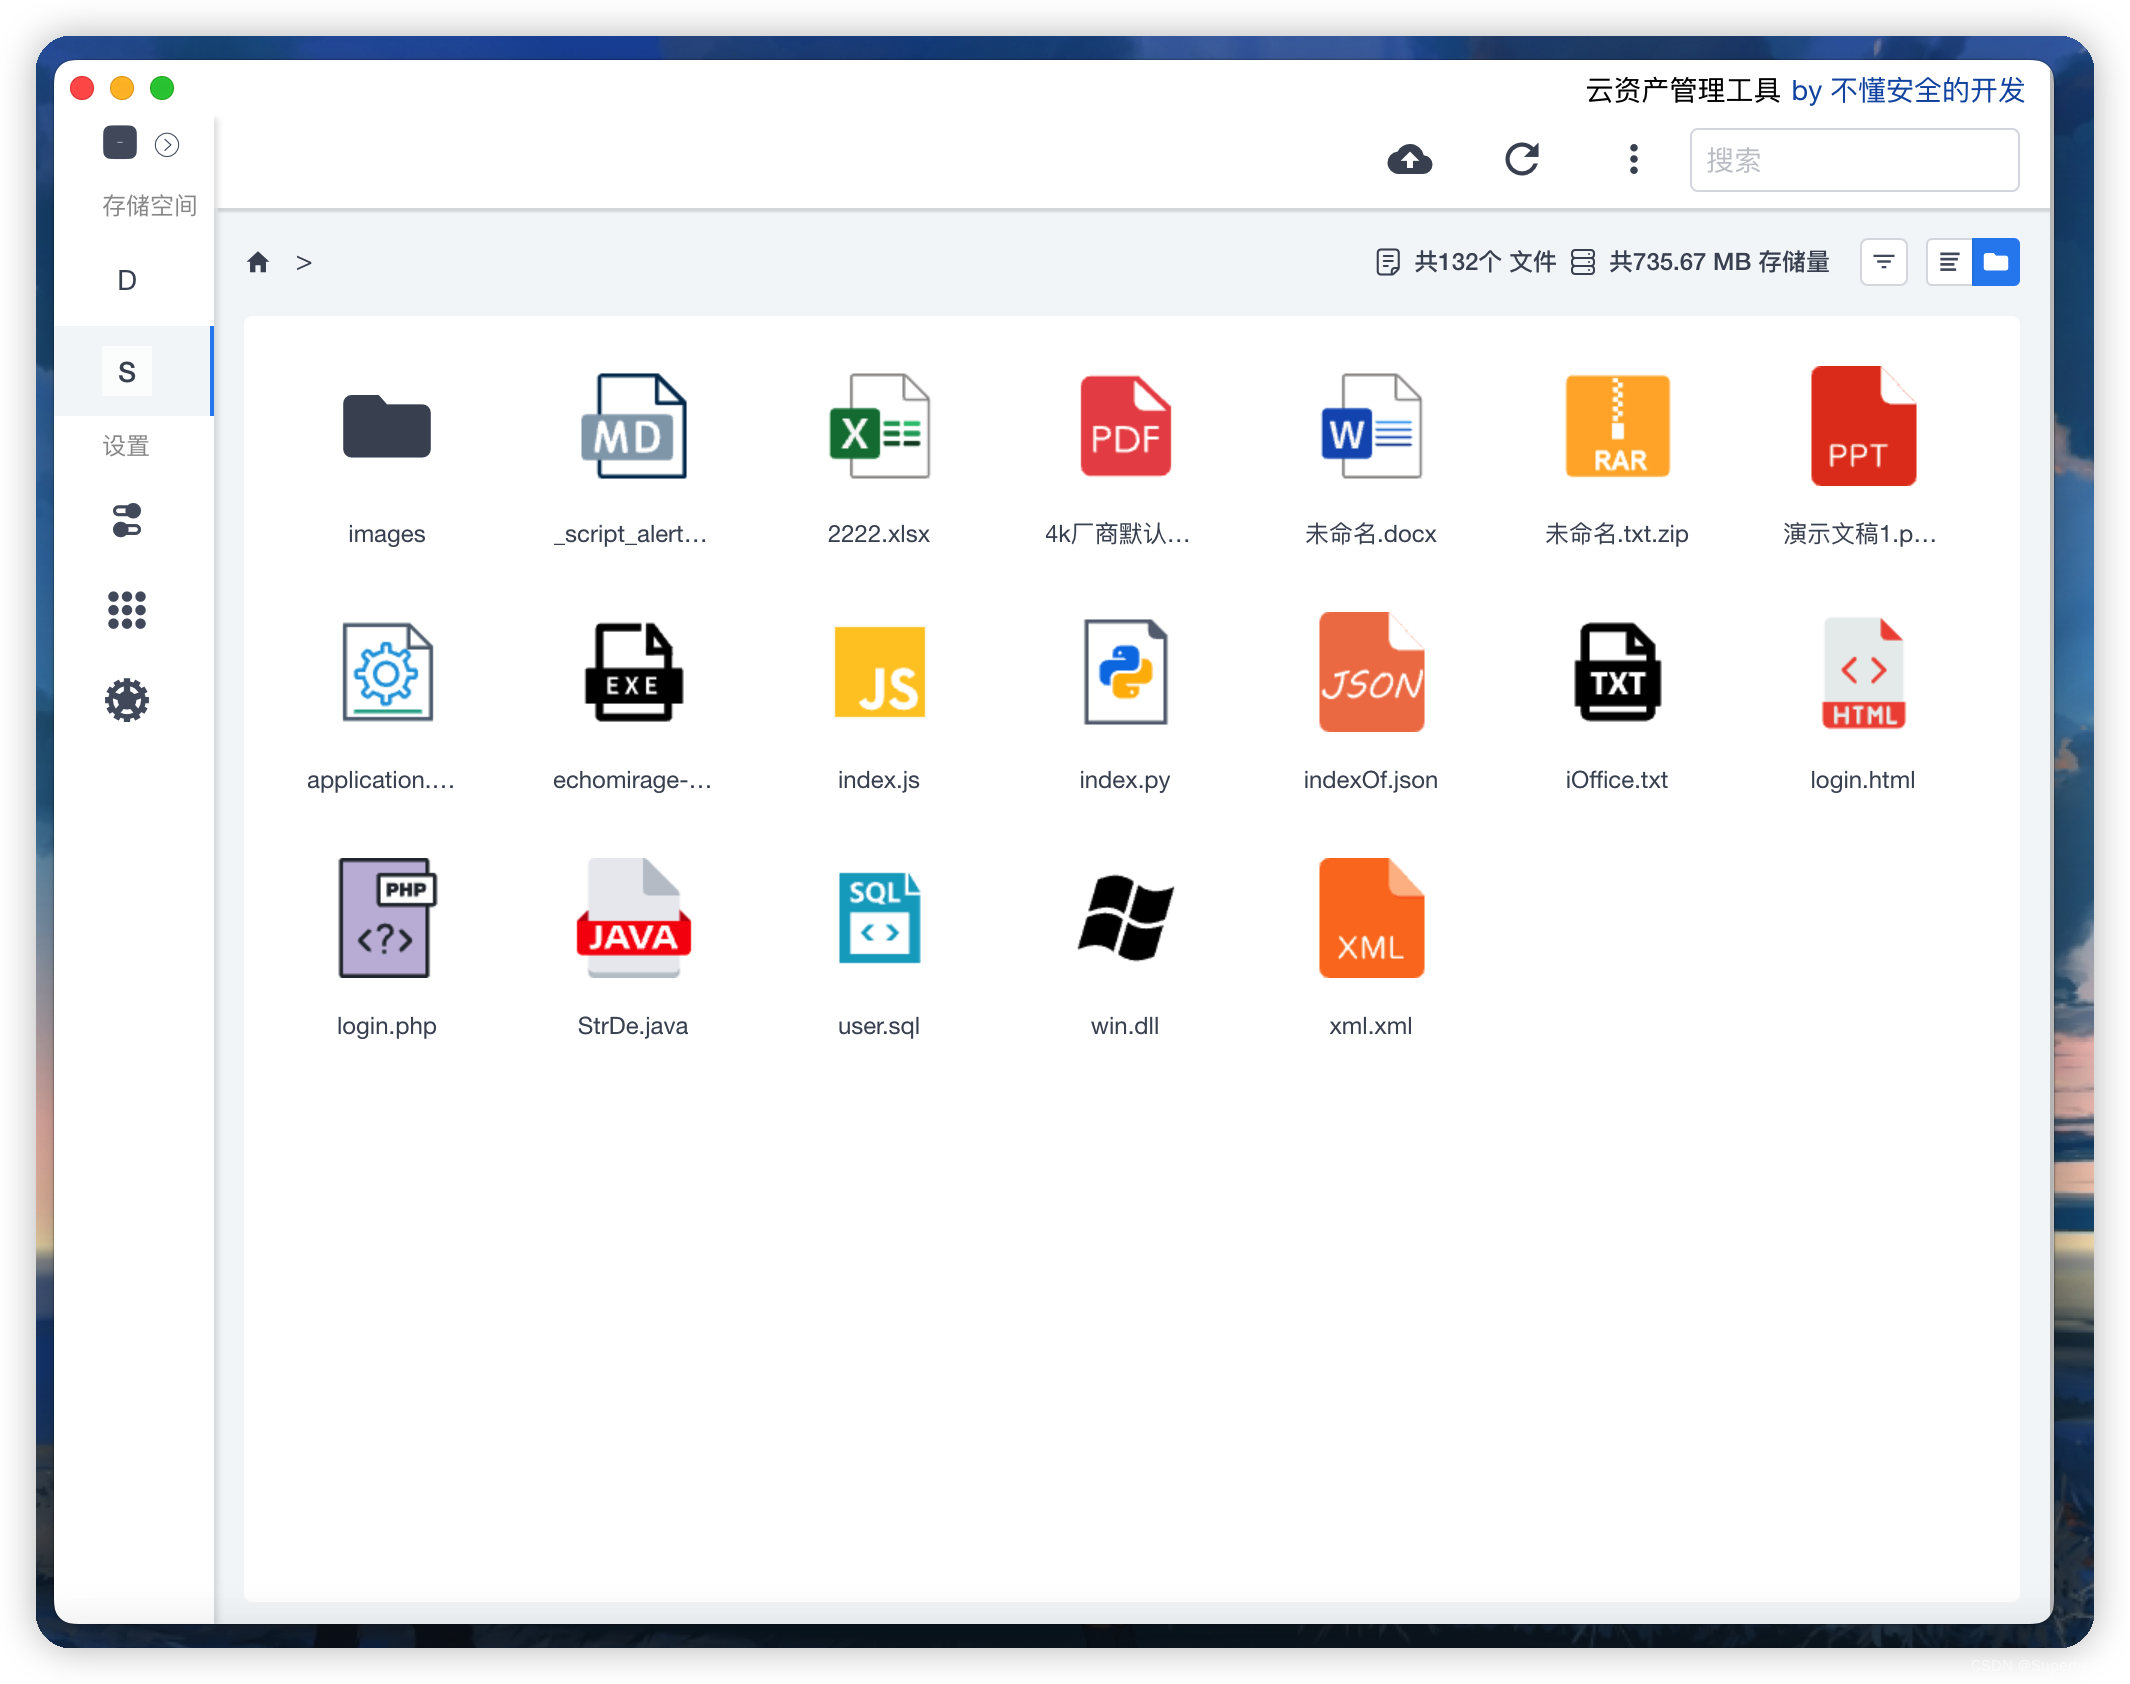Click the upload files cloud icon
This screenshot has width=2130, height=1684.
tap(1410, 159)
